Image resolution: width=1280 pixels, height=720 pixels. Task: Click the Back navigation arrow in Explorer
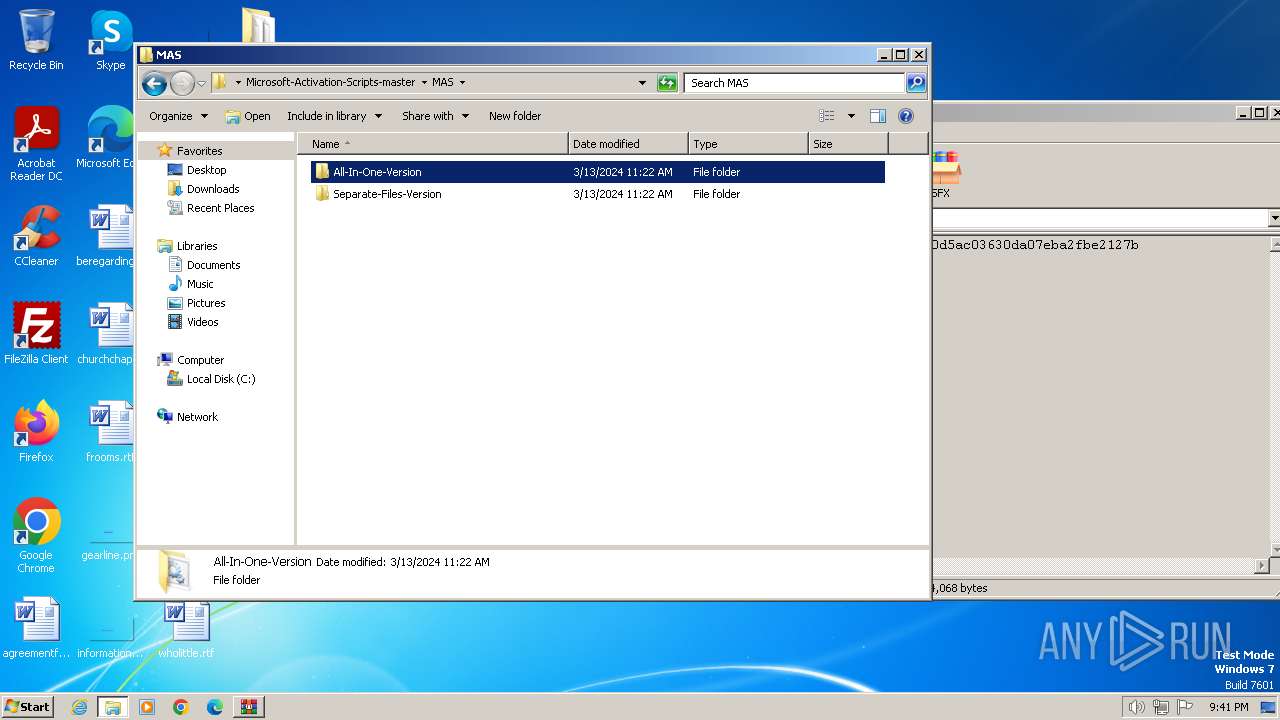[154, 83]
